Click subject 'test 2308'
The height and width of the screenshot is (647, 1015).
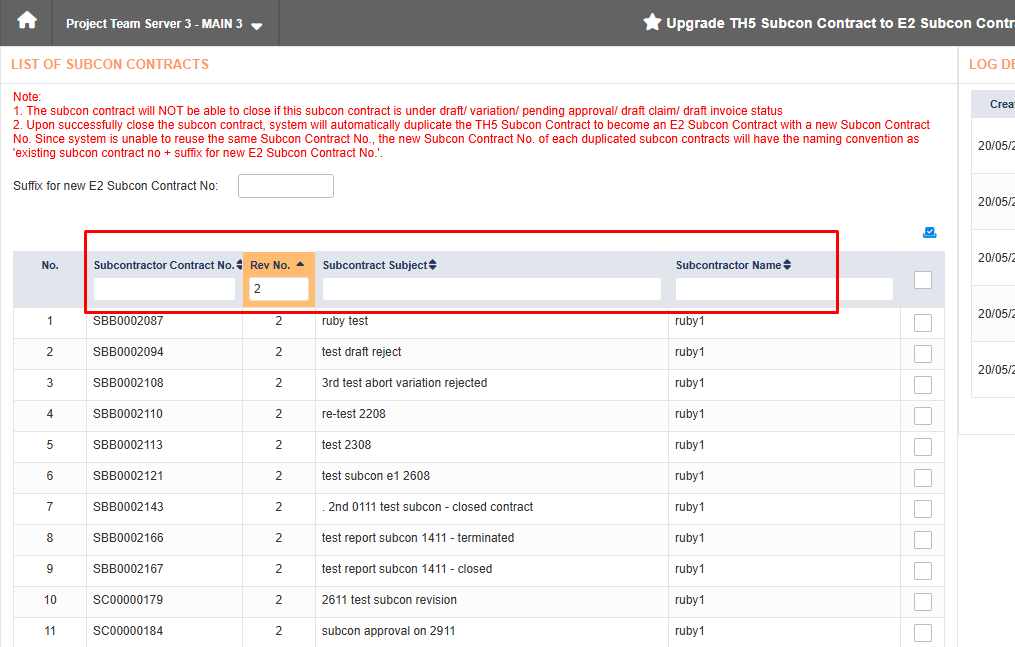tap(346, 445)
